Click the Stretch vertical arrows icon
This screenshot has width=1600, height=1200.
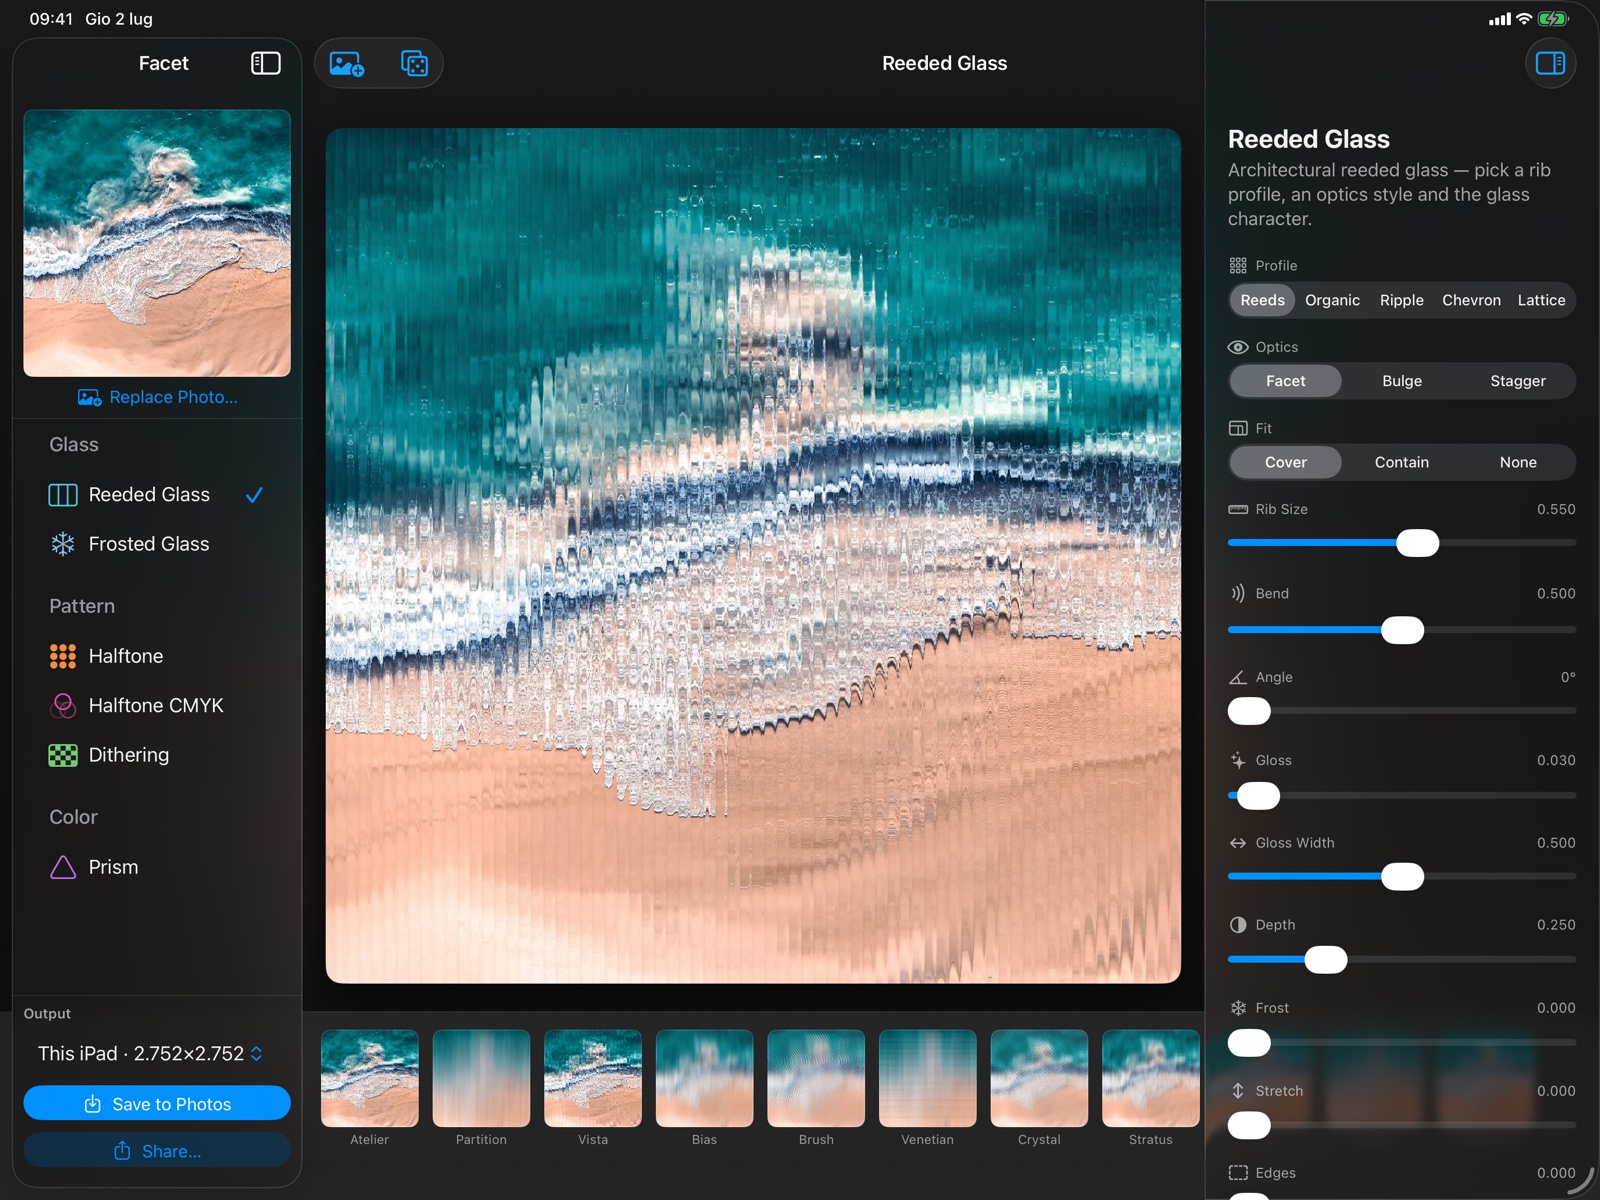(x=1238, y=1091)
